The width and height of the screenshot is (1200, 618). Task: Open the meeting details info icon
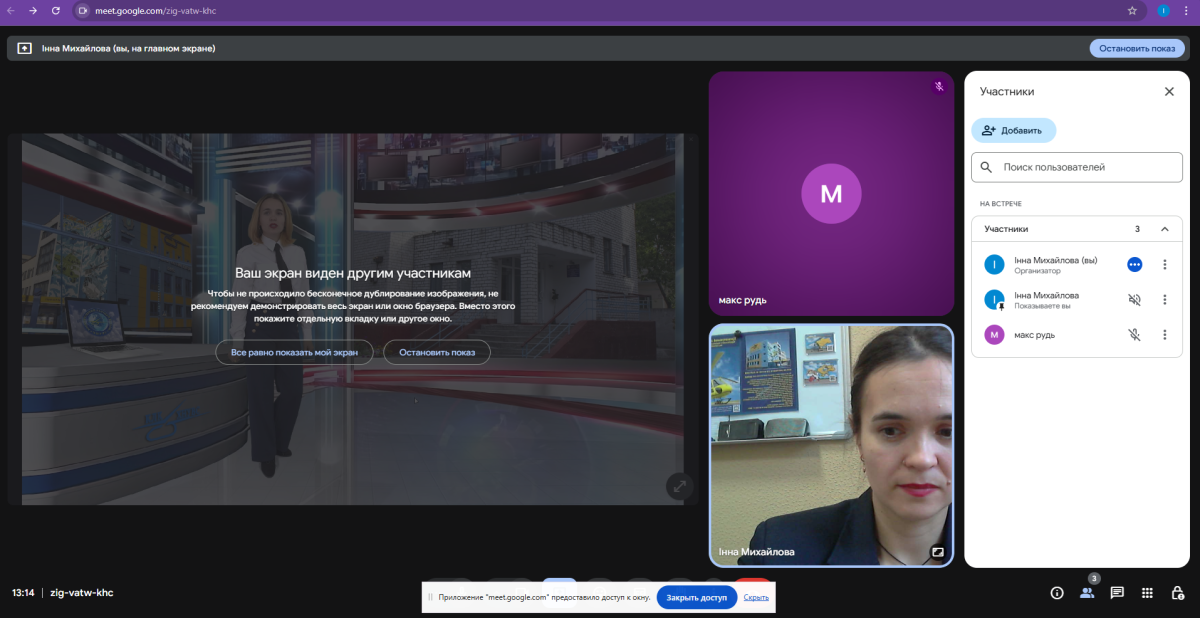point(1056,593)
